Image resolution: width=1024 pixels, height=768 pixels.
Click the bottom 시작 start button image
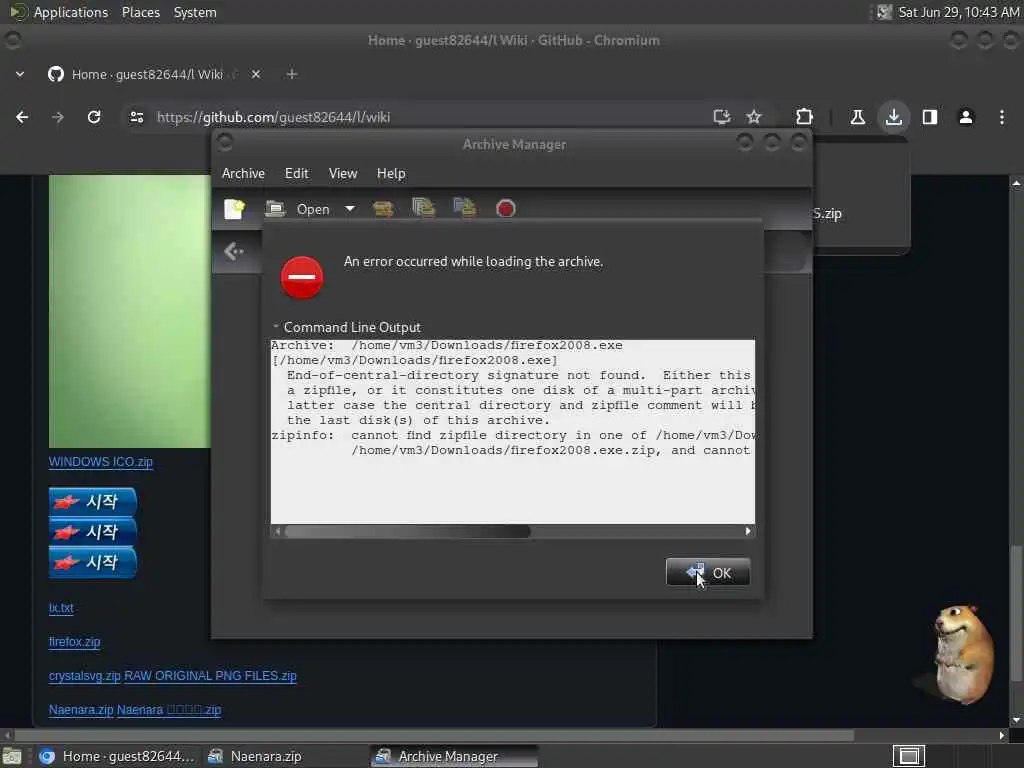93,562
